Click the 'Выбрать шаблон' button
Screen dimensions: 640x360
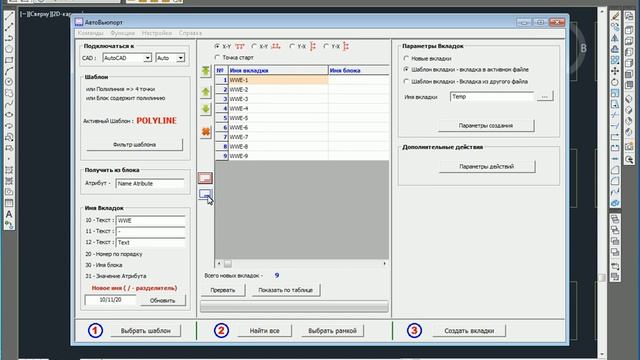[145, 331]
